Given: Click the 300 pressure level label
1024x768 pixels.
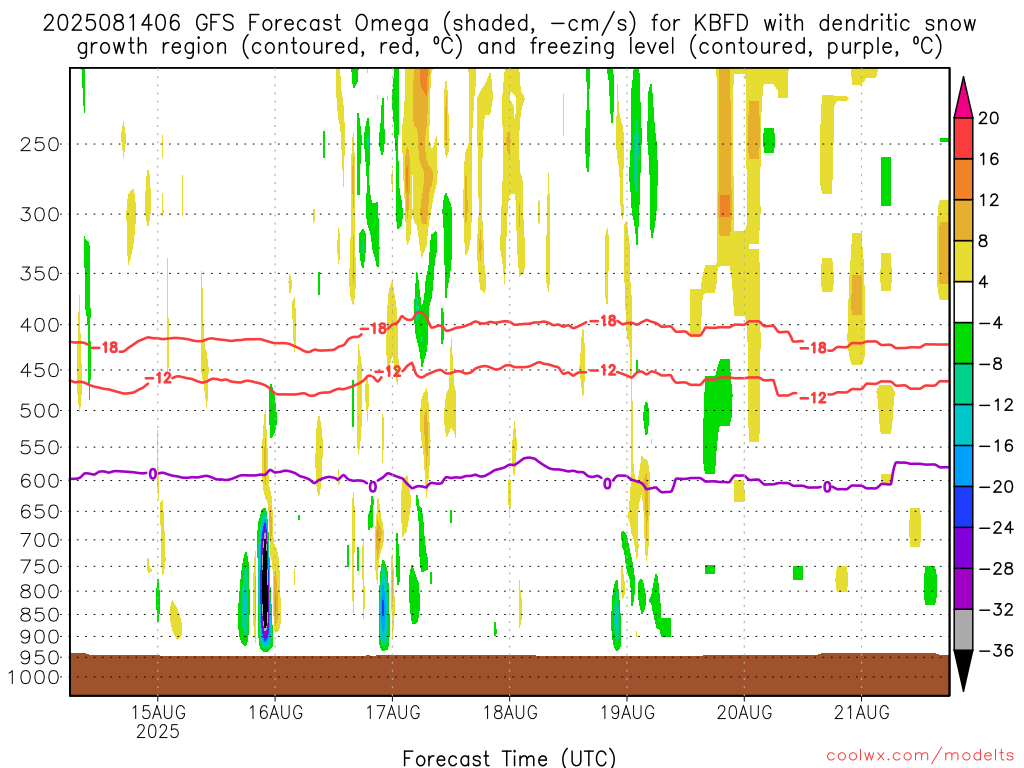Looking at the screenshot, I should 40,214.
